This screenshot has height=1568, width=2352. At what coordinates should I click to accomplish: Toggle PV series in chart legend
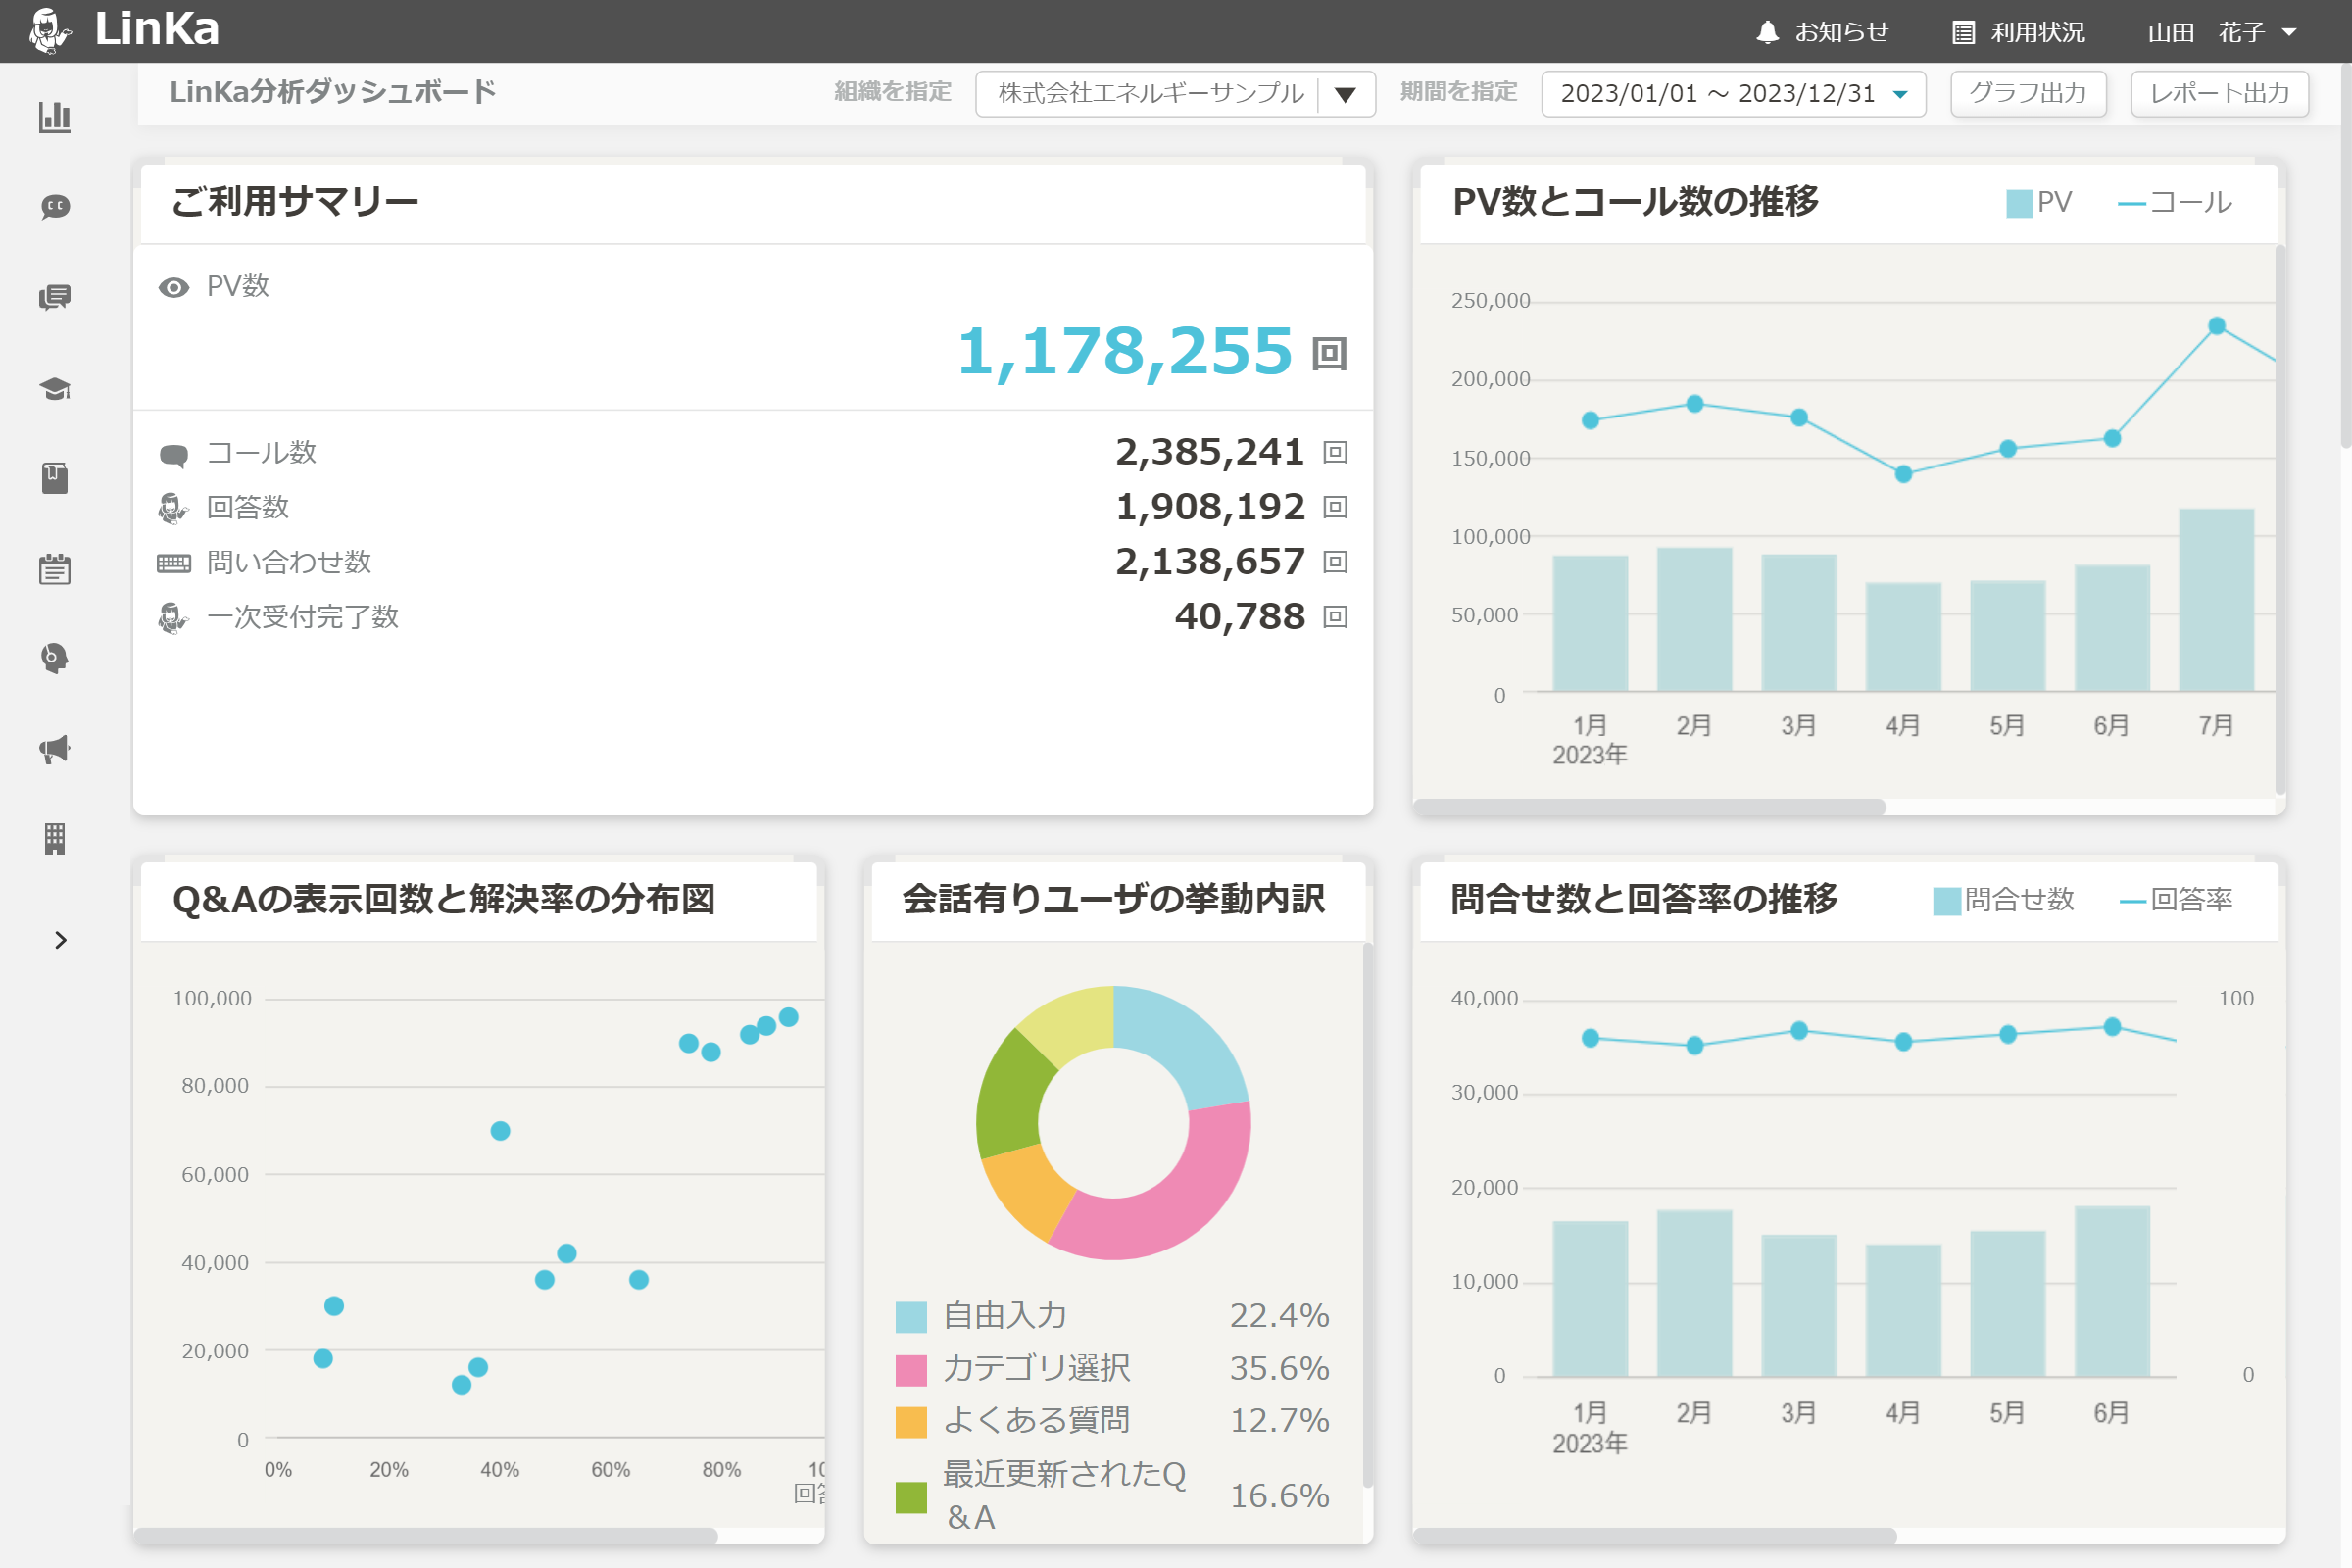[2038, 203]
